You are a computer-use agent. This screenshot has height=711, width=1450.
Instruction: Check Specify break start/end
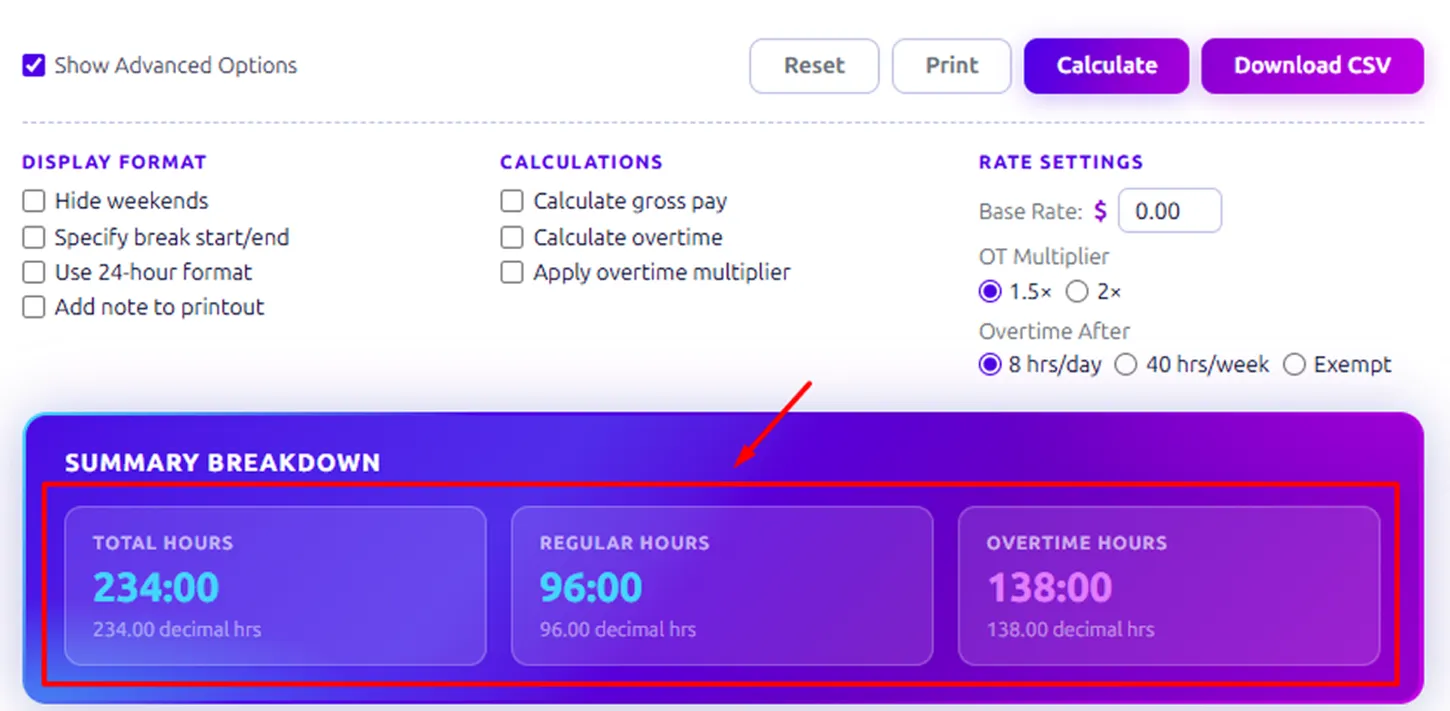pos(33,237)
